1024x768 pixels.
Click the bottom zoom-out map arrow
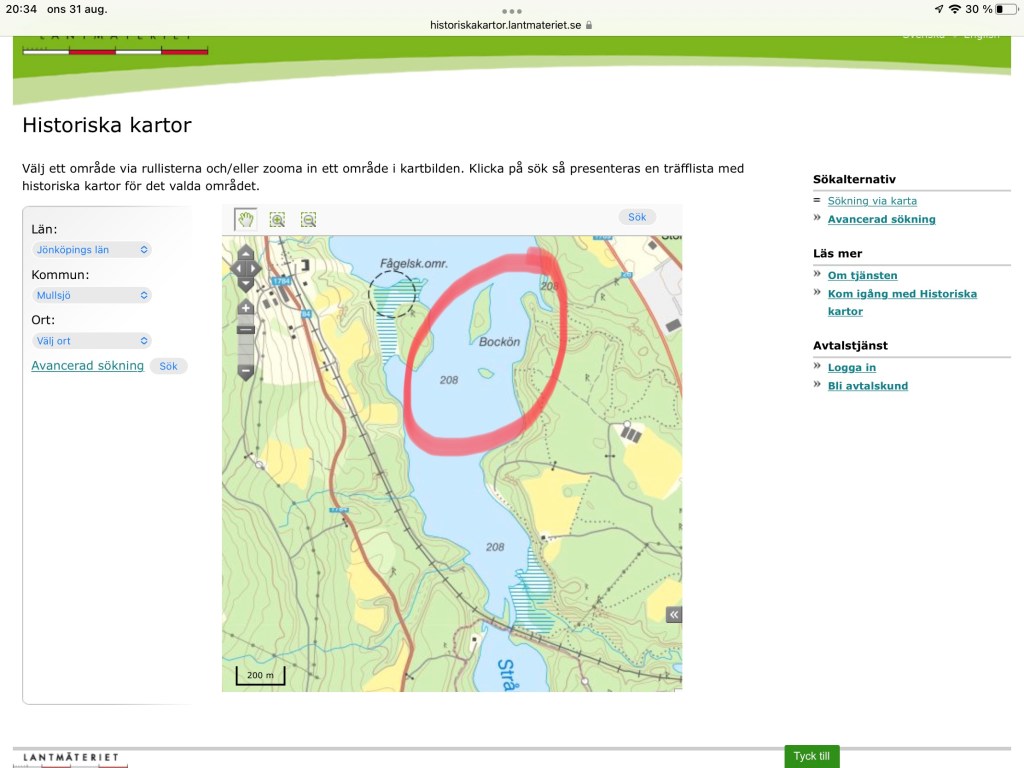(x=246, y=372)
